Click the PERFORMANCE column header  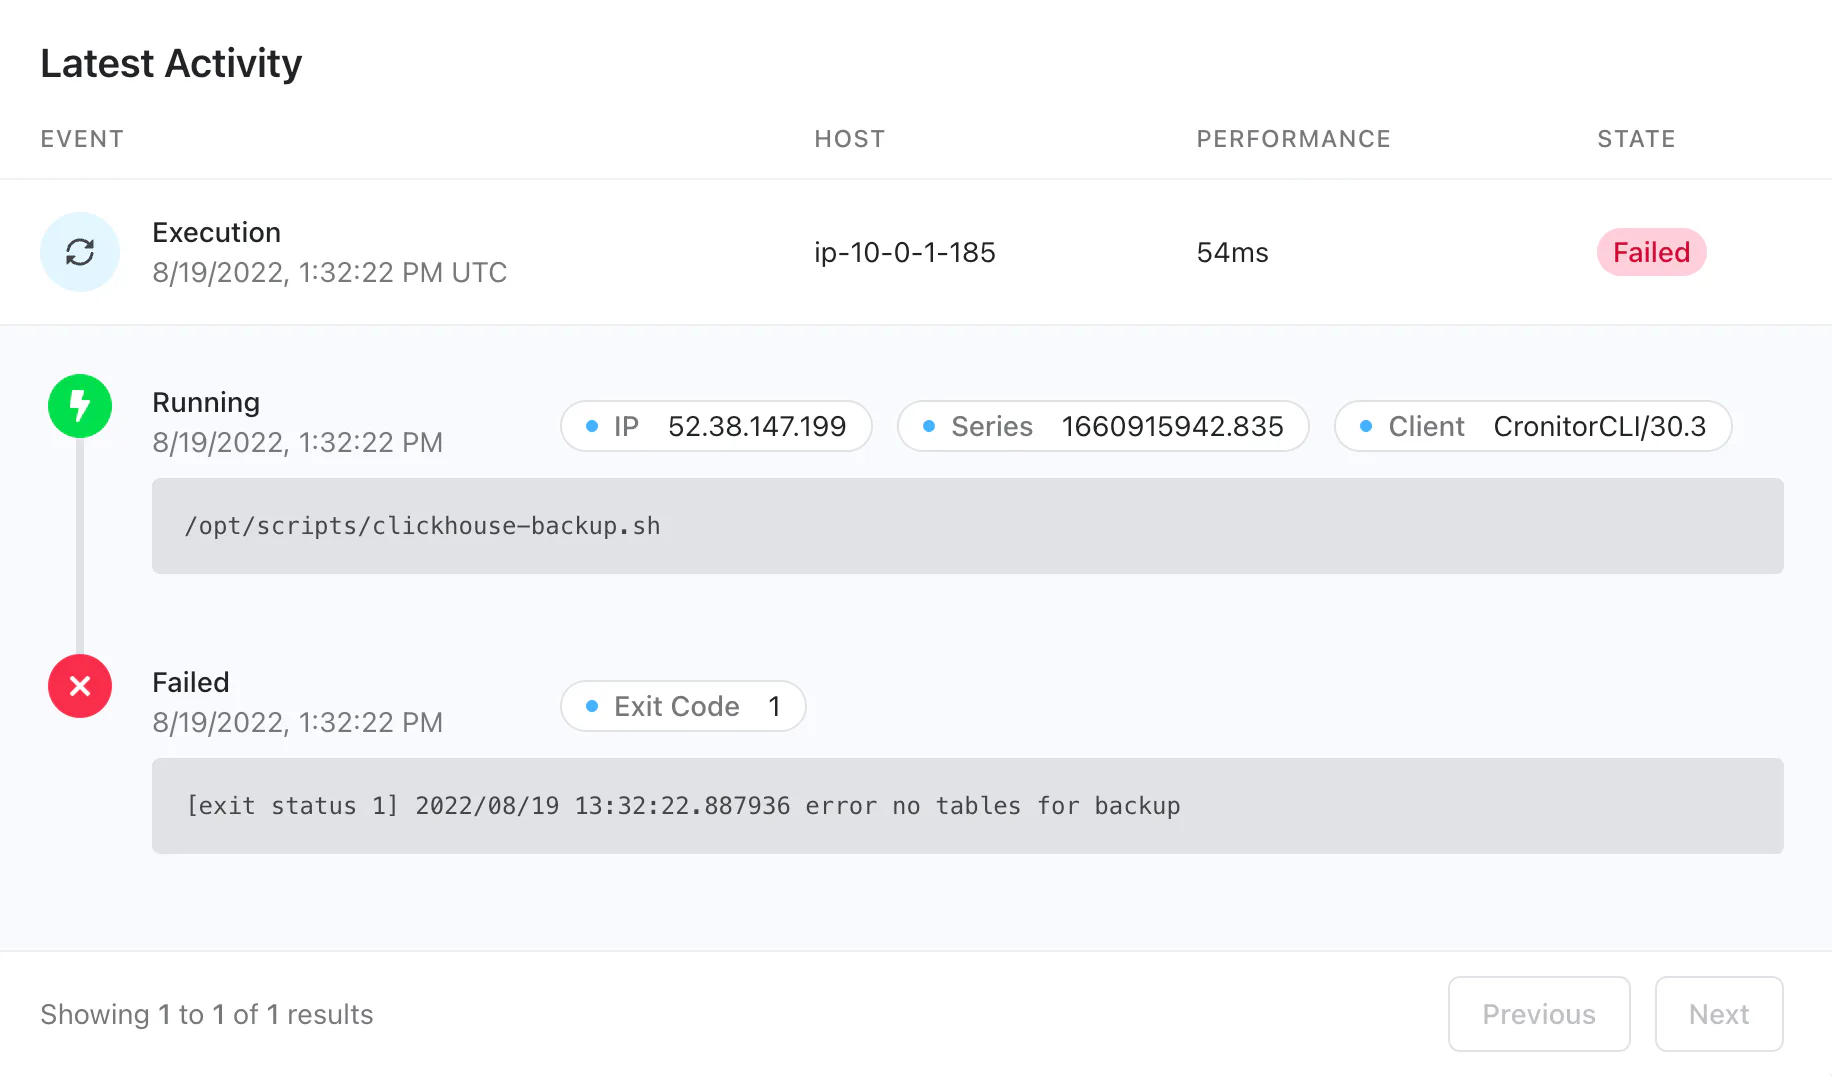[x=1294, y=139]
